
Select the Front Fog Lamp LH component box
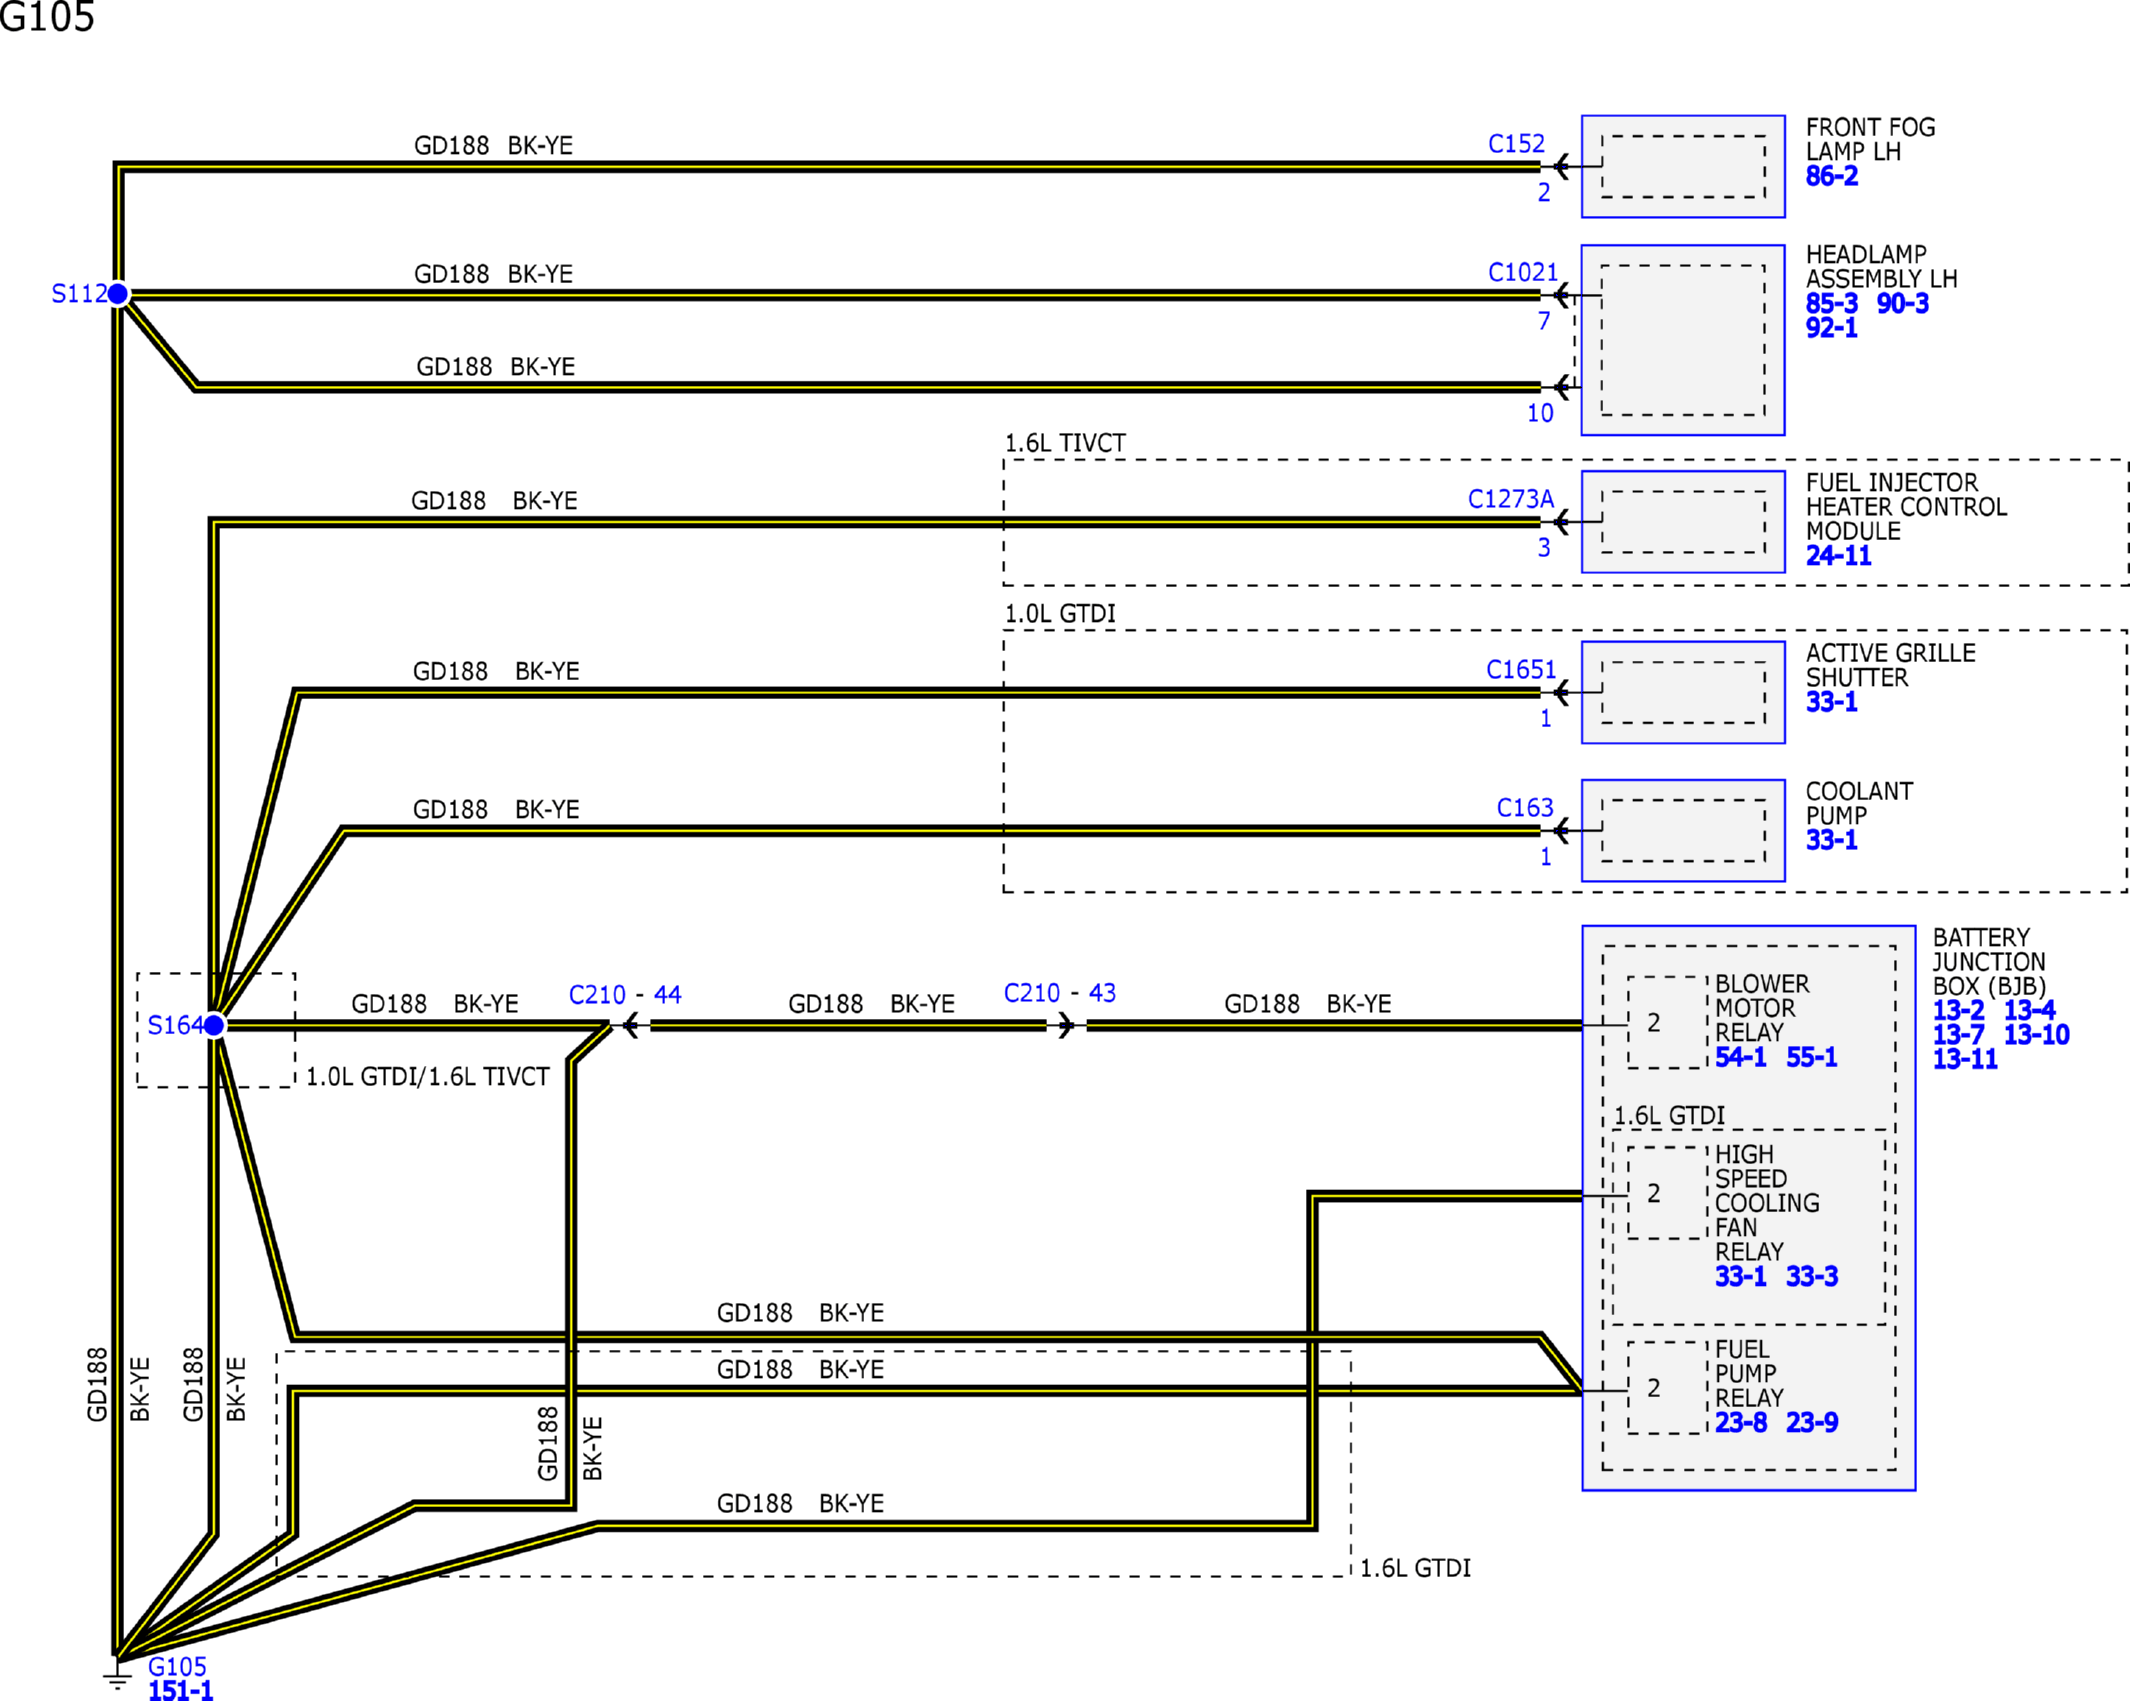tap(1682, 166)
